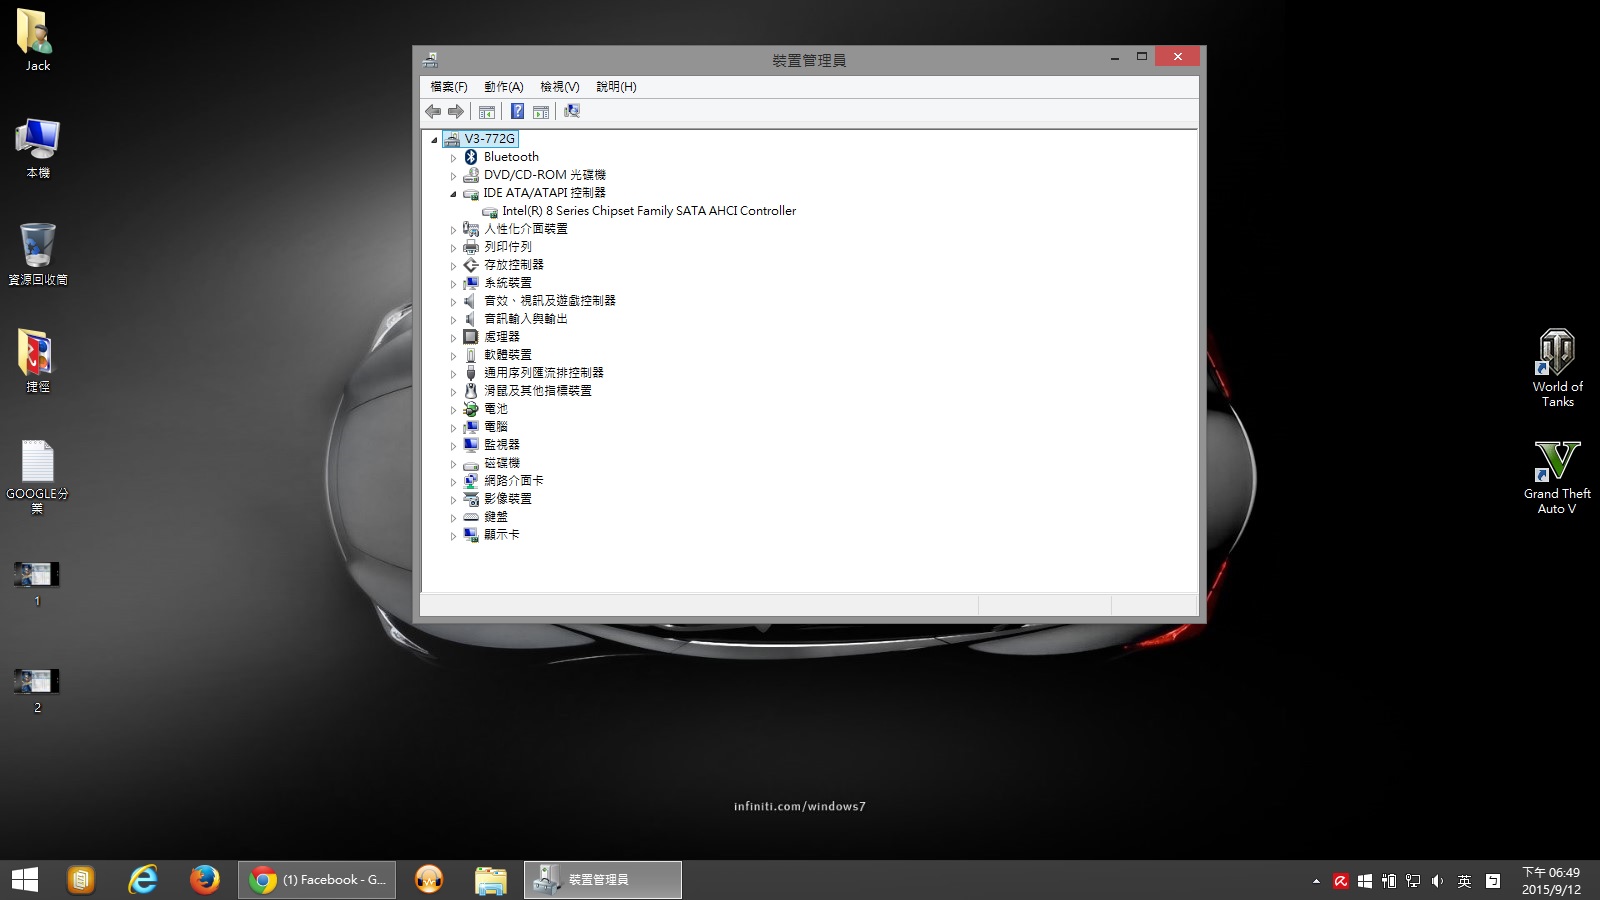
Task: Switch input language via 英 indicator
Action: 1464,881
